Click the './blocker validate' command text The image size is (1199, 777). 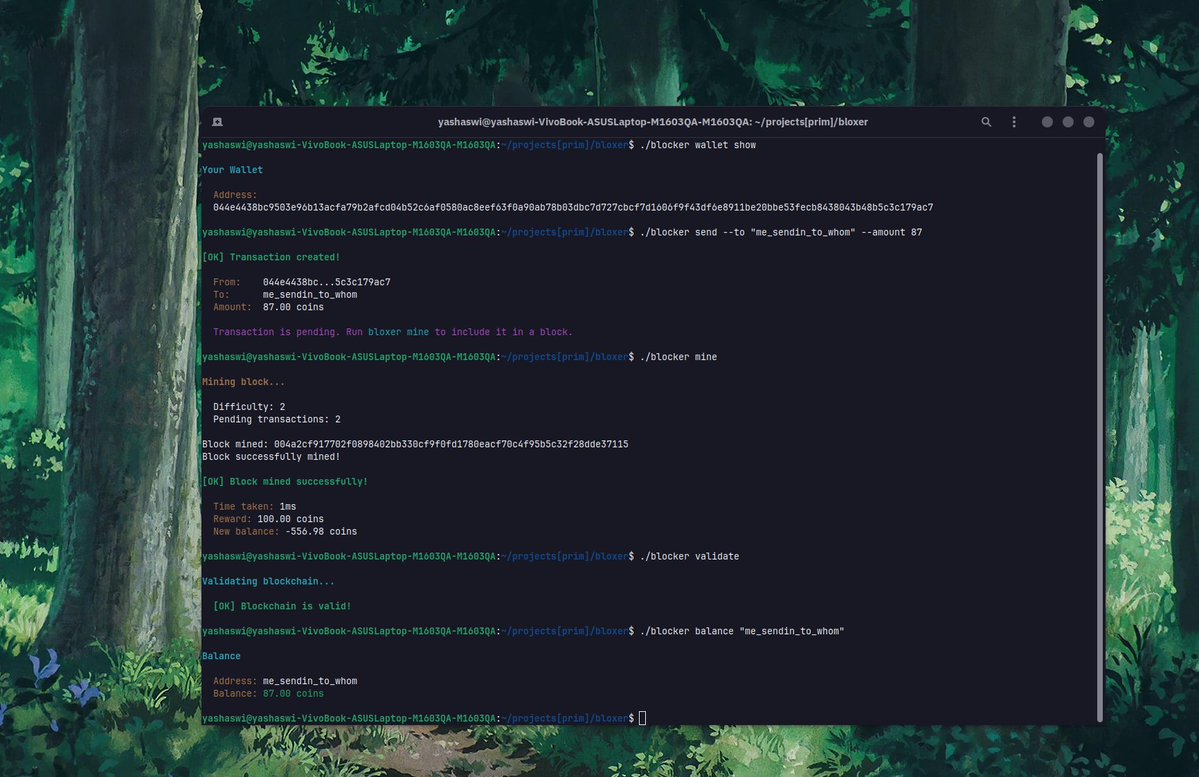pyautogui.click(x=692, y=555)
